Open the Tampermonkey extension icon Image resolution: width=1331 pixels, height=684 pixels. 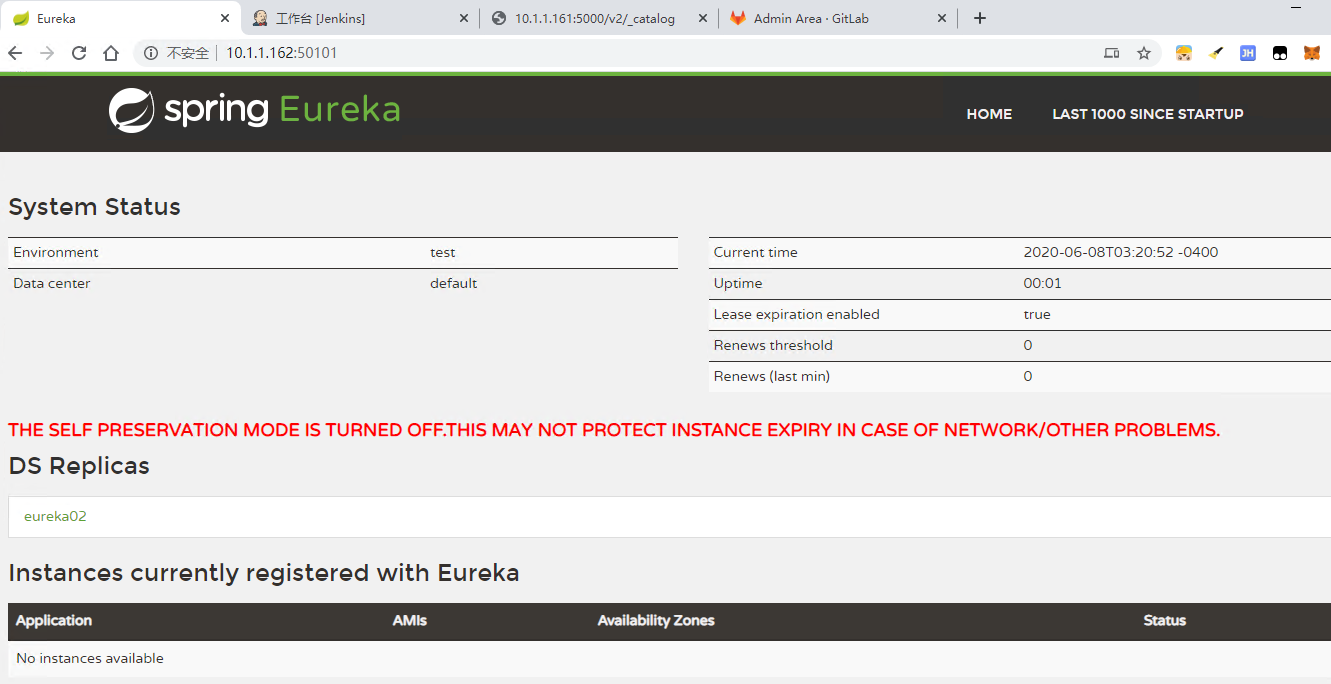[x=1279, y=53]
